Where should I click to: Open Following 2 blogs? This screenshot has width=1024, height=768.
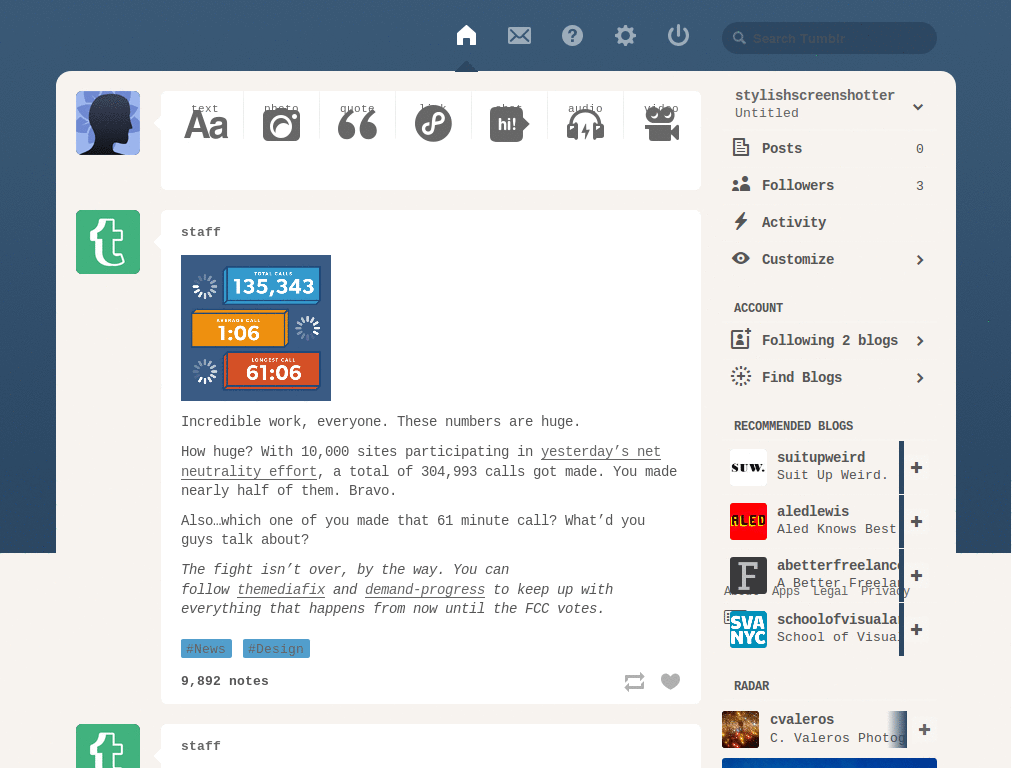tap(828, 340)
